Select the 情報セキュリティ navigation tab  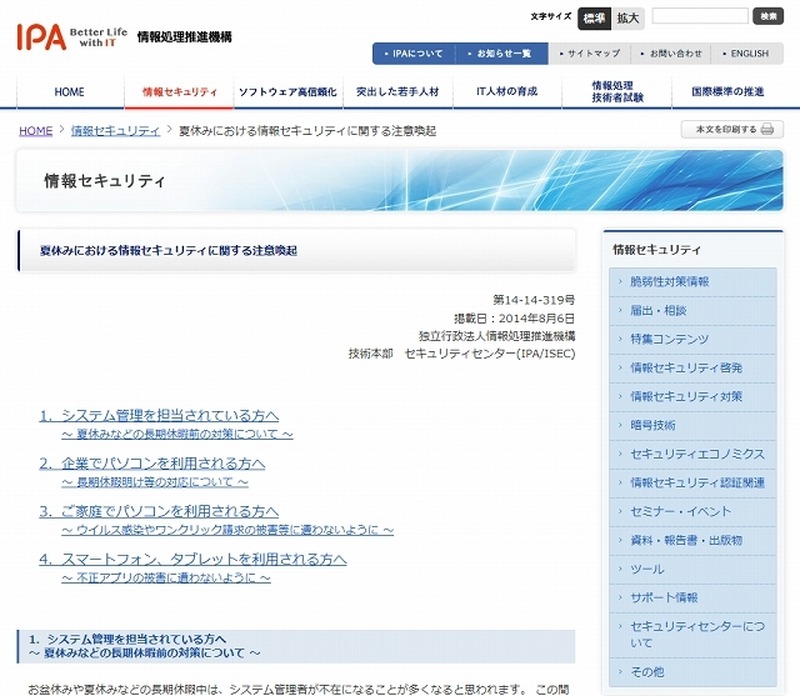pos(179,92)
